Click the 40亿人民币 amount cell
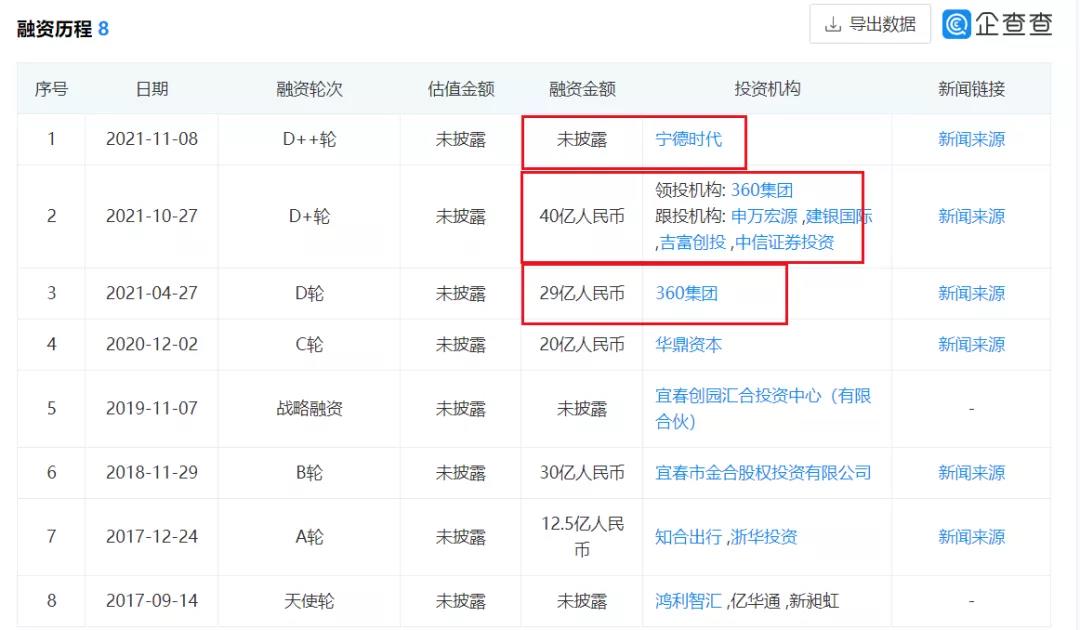This screenshot has width=1080, height=630. (x=582, y=216)
